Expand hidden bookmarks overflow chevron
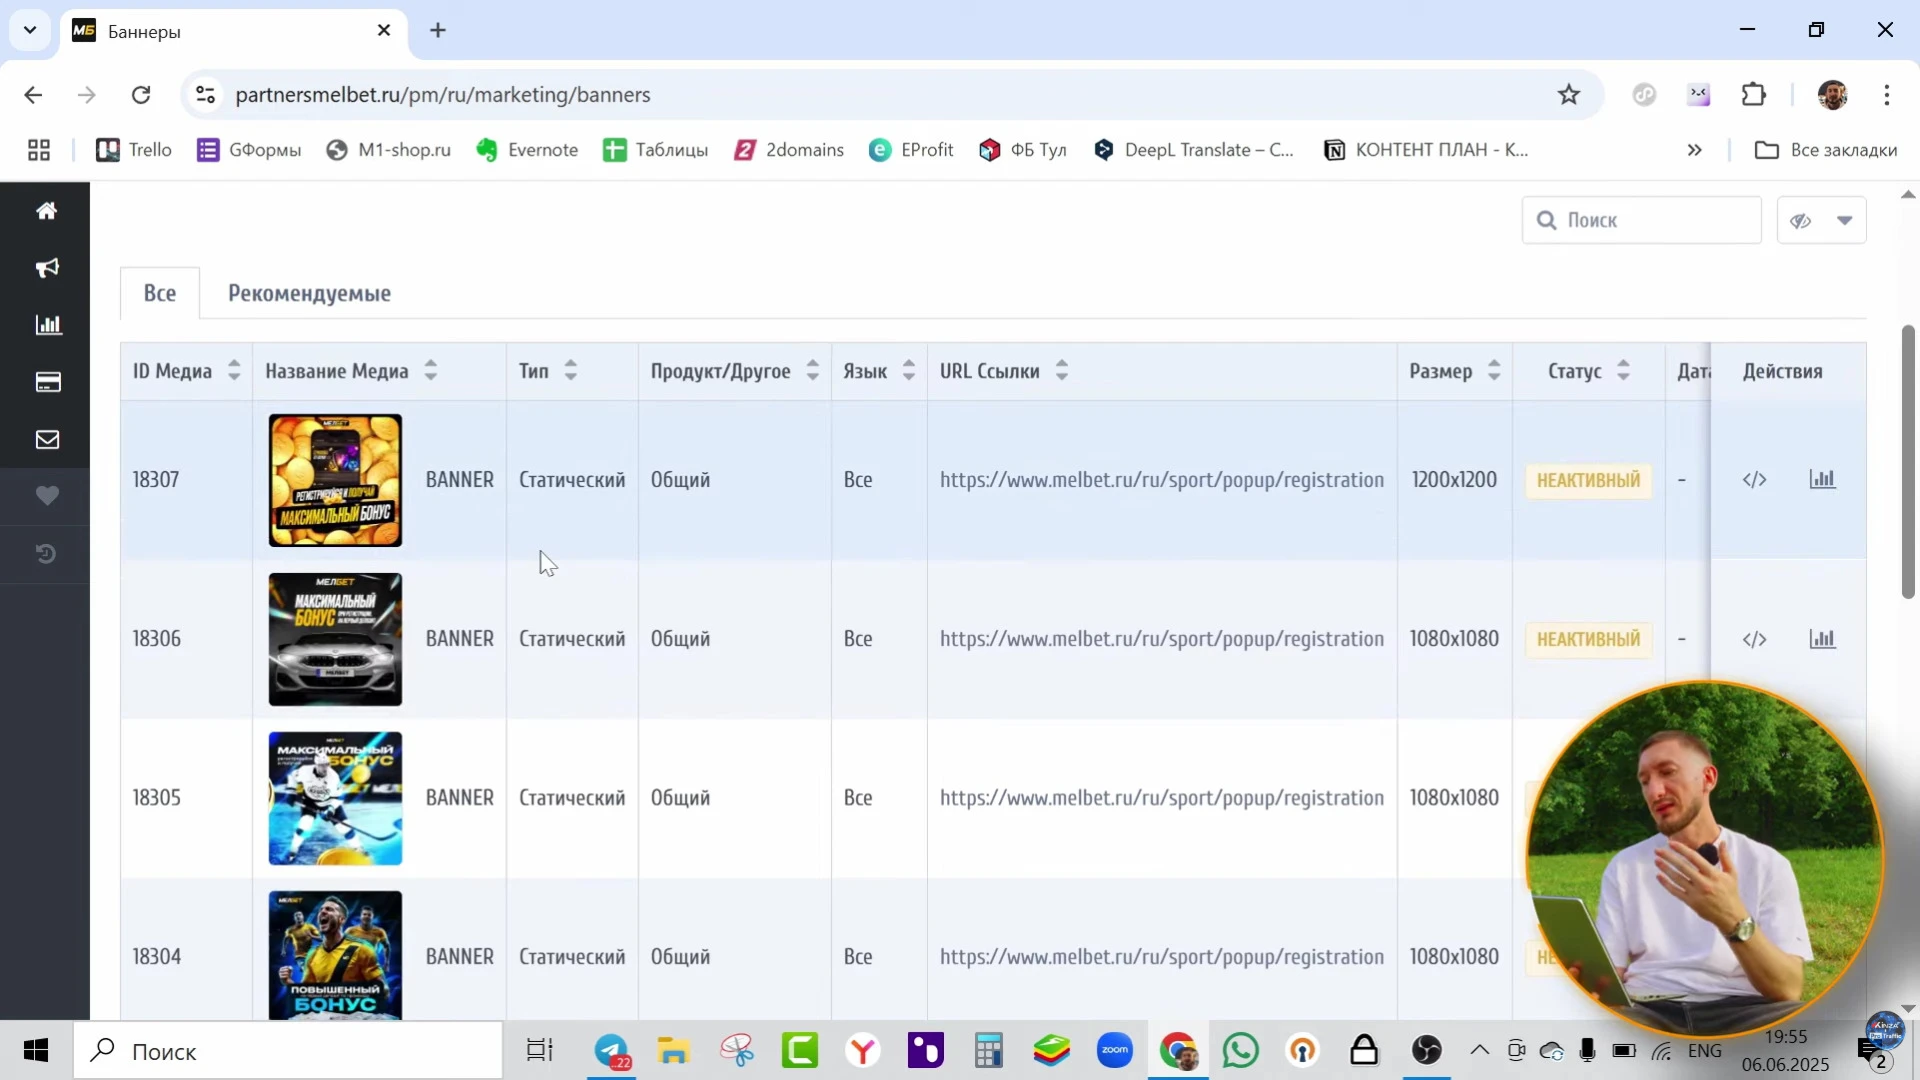1920x1080 pixels. [1695, 150]
